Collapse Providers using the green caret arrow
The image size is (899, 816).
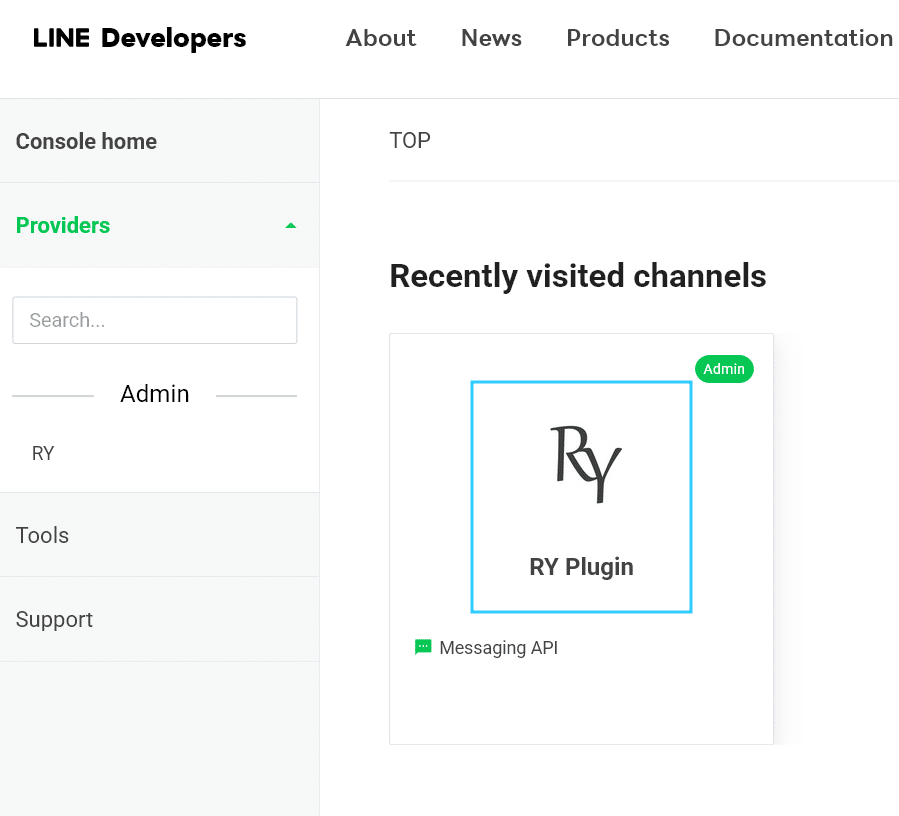point(291,226)
